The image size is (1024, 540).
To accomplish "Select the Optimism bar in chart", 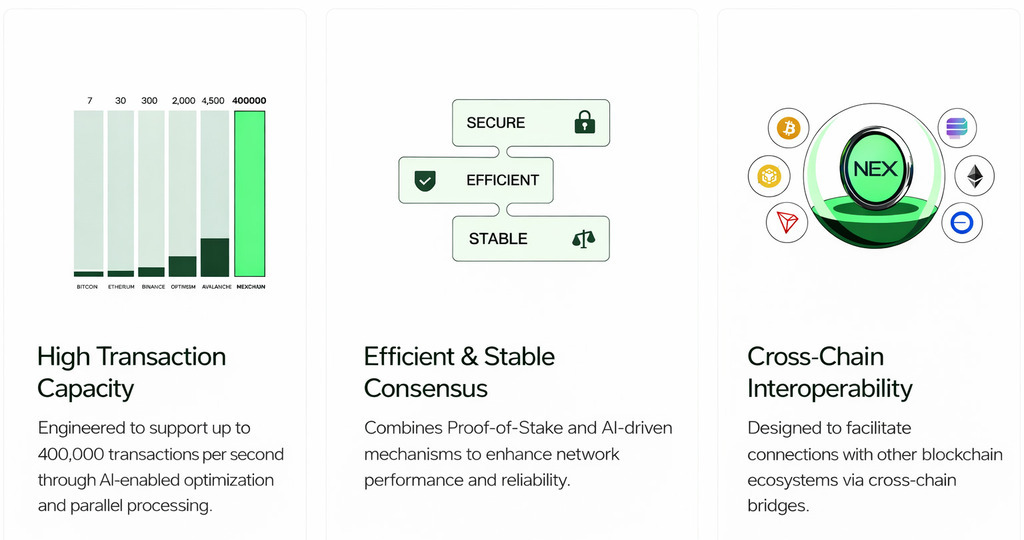I will pos(183,266).
